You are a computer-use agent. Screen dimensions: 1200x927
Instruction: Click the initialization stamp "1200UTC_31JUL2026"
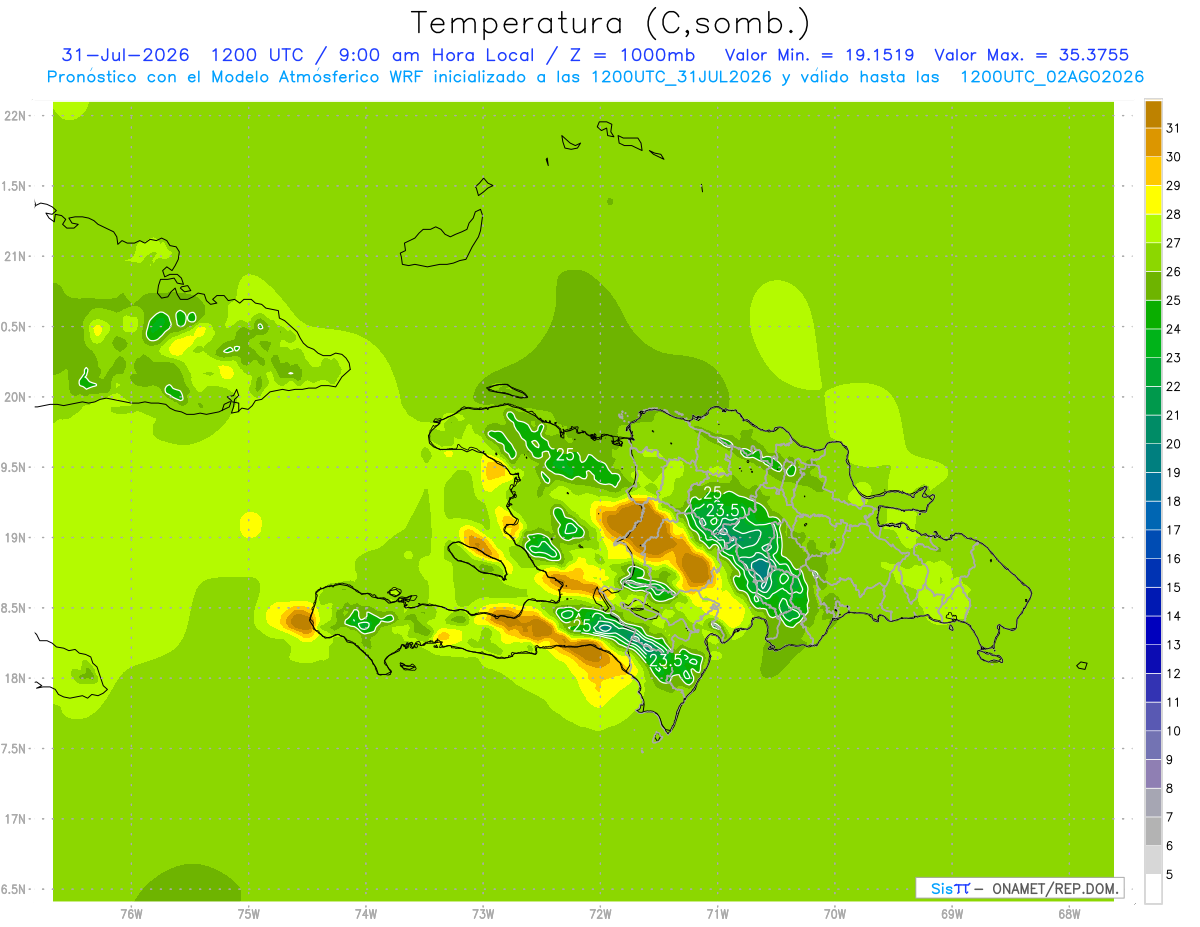point(681,77)
